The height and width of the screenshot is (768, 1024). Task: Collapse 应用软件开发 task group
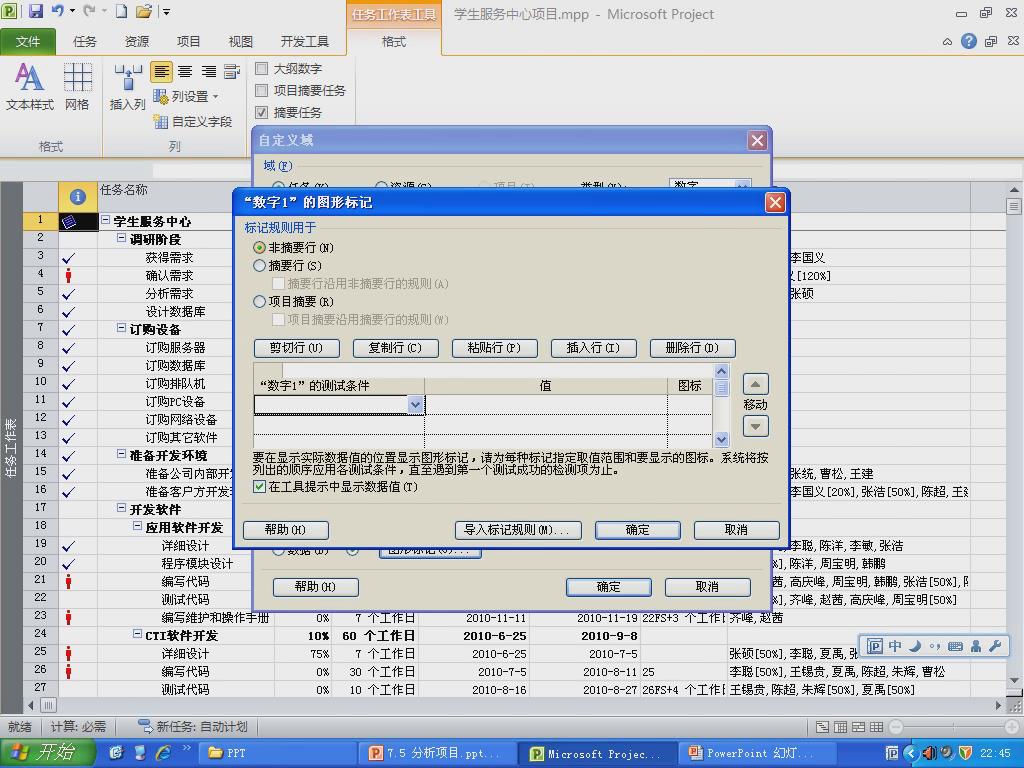[137, 526]
